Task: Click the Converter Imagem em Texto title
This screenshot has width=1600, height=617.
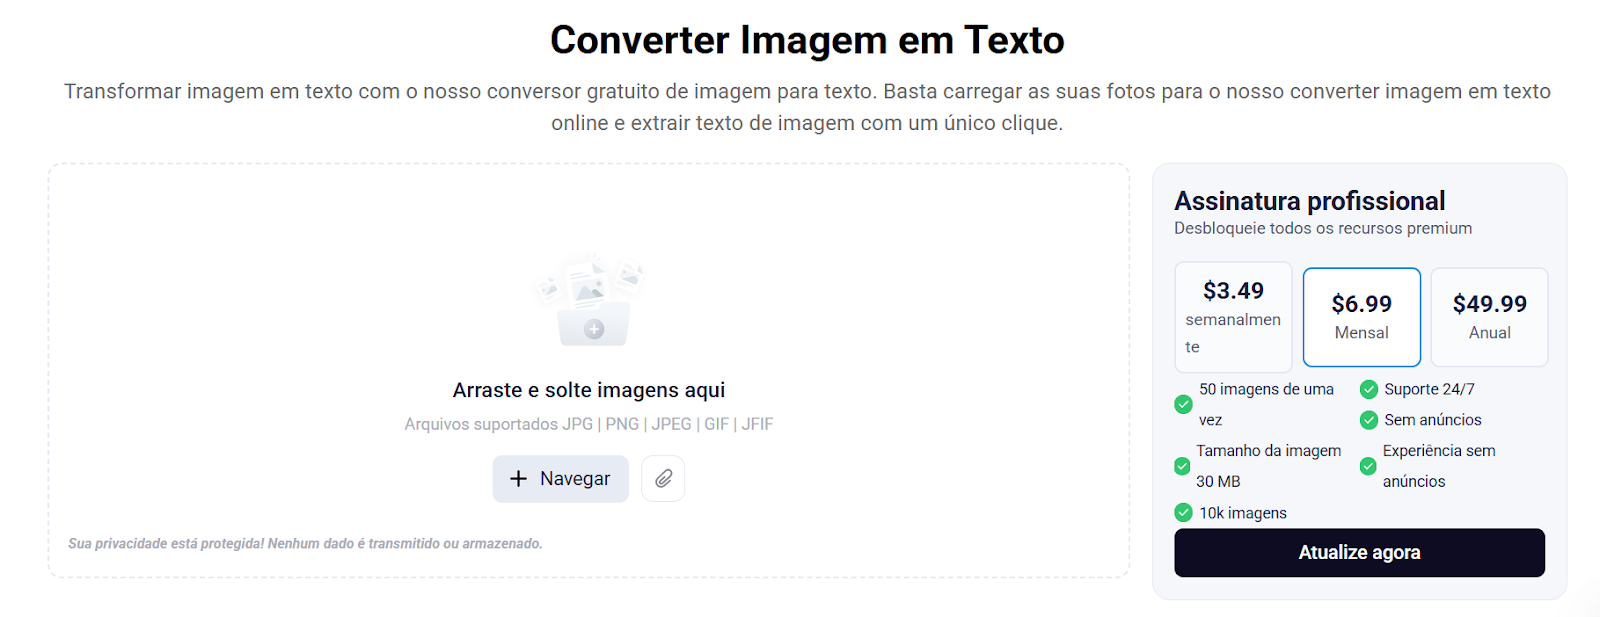Action: 807,40
